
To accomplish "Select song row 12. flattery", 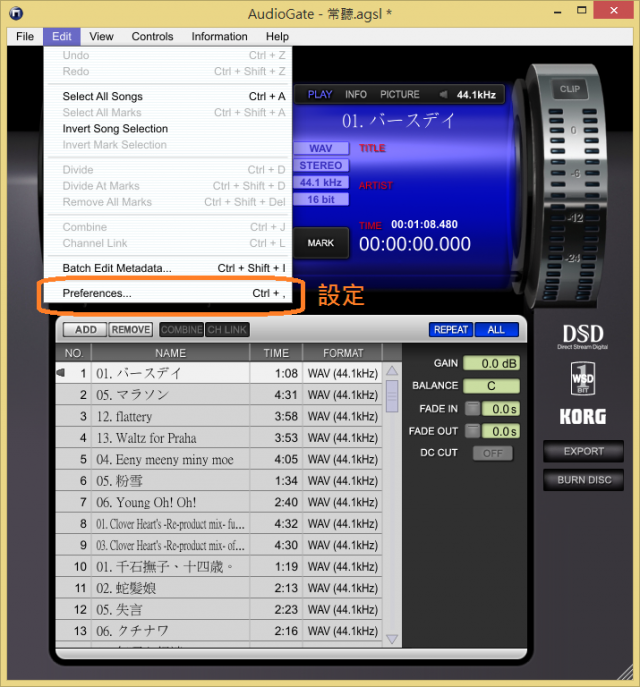I will click(x=219, y=416).
